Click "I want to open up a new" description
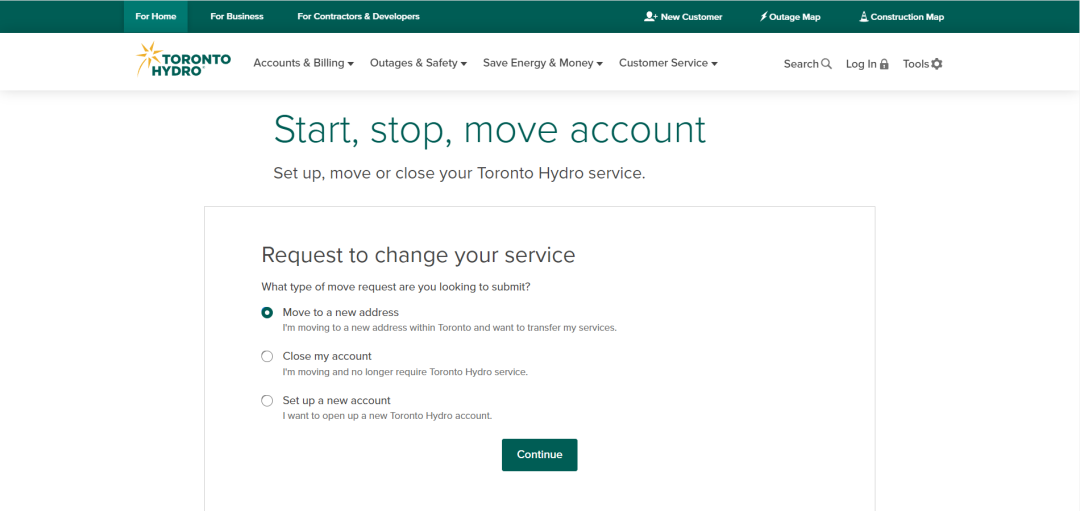This screenshot has height=511, width=1080. click(387, 416)
